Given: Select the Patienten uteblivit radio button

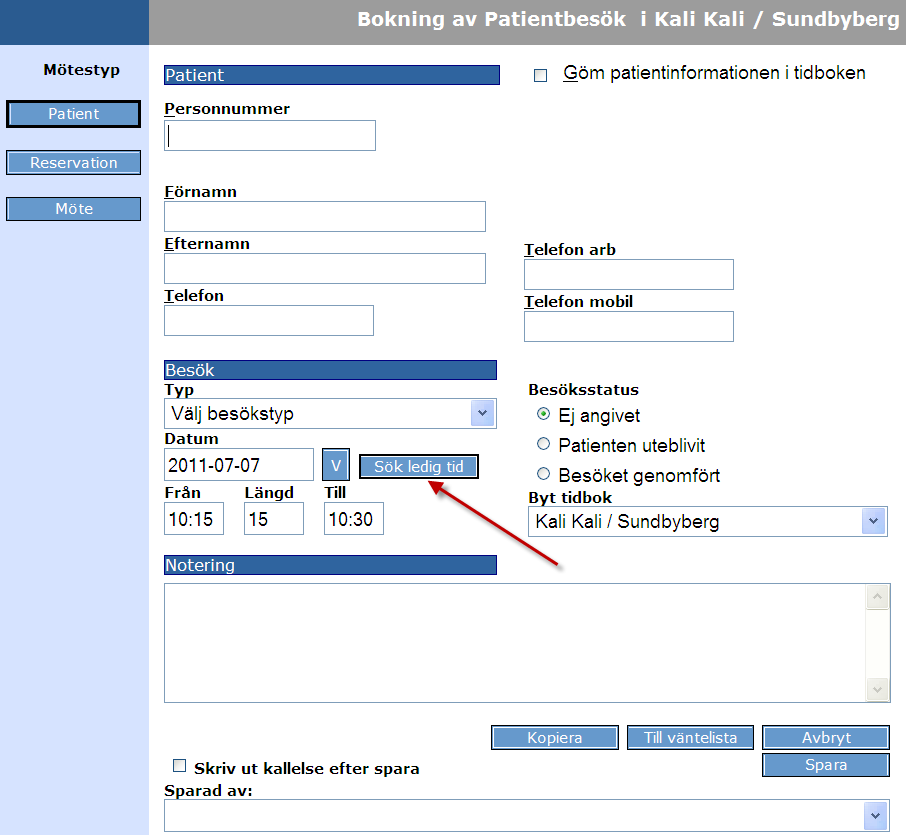Looking at the screenshot, I should (543, 444).
